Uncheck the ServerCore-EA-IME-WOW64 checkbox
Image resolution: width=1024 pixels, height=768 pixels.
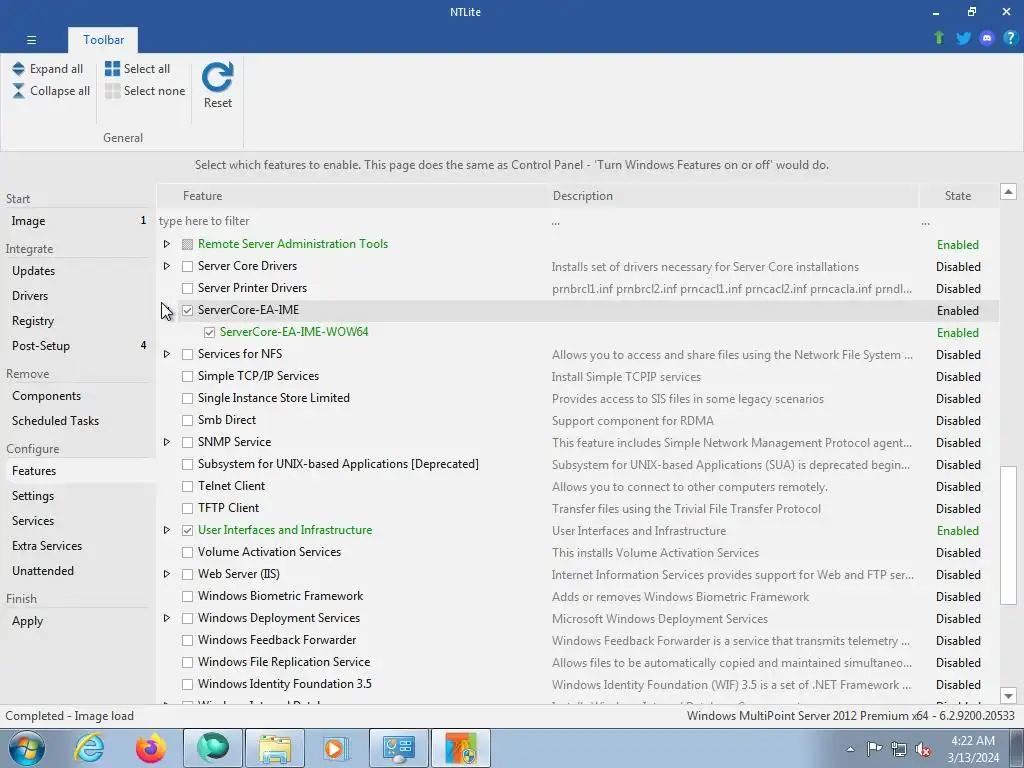pos(210,332)
